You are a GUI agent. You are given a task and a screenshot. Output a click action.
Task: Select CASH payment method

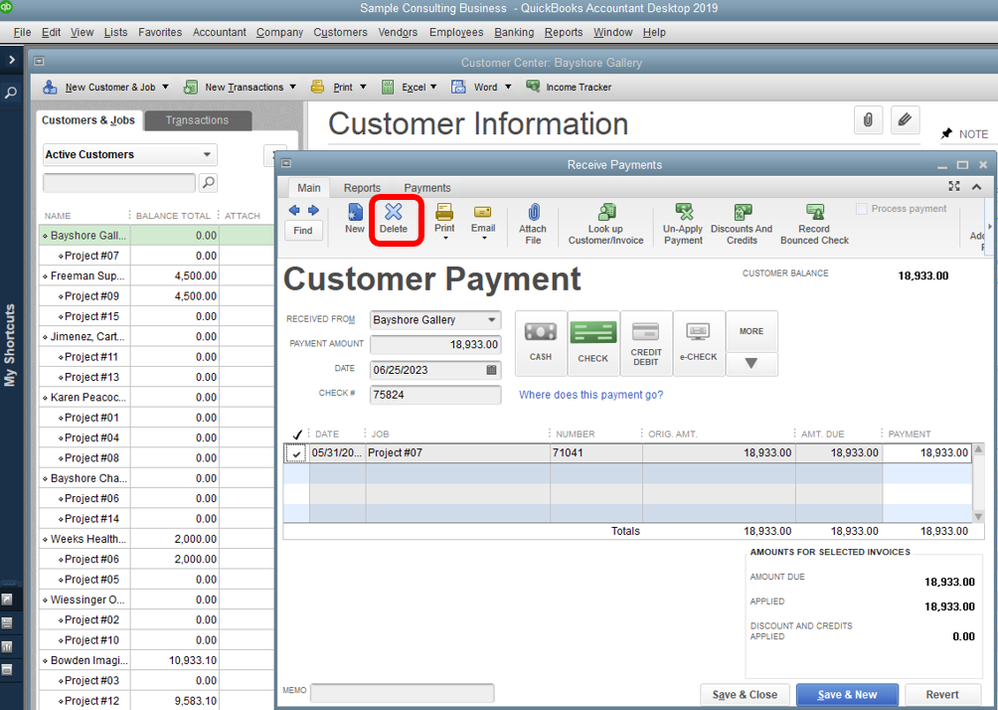(540, 344)
